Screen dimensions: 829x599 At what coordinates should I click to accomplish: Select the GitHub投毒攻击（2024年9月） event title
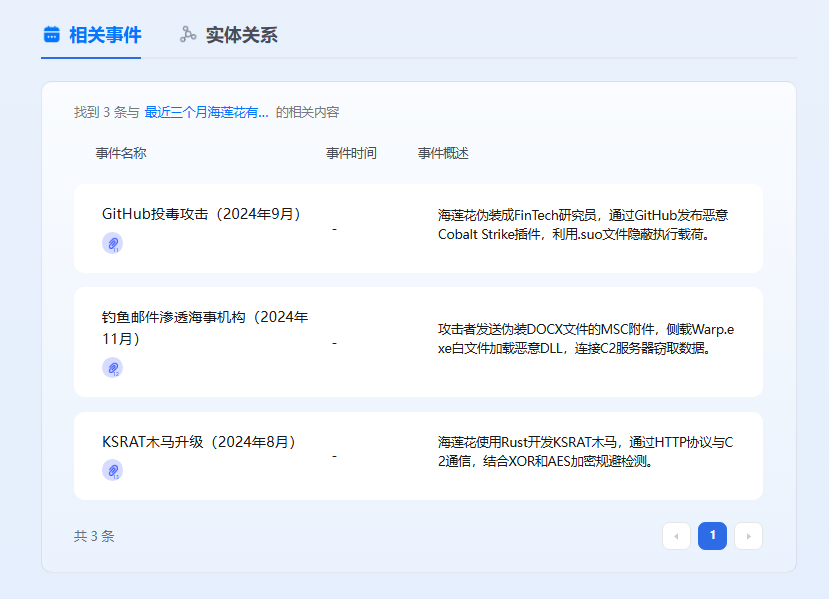pos(201,214)
